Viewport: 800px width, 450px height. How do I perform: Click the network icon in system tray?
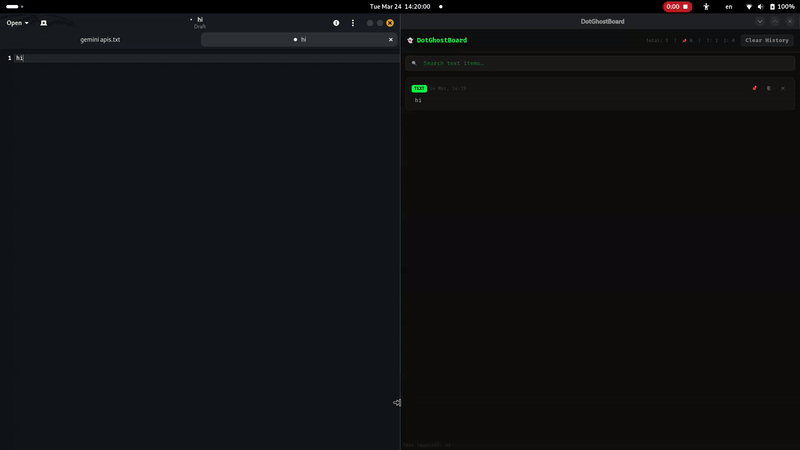tap(749, 7)
